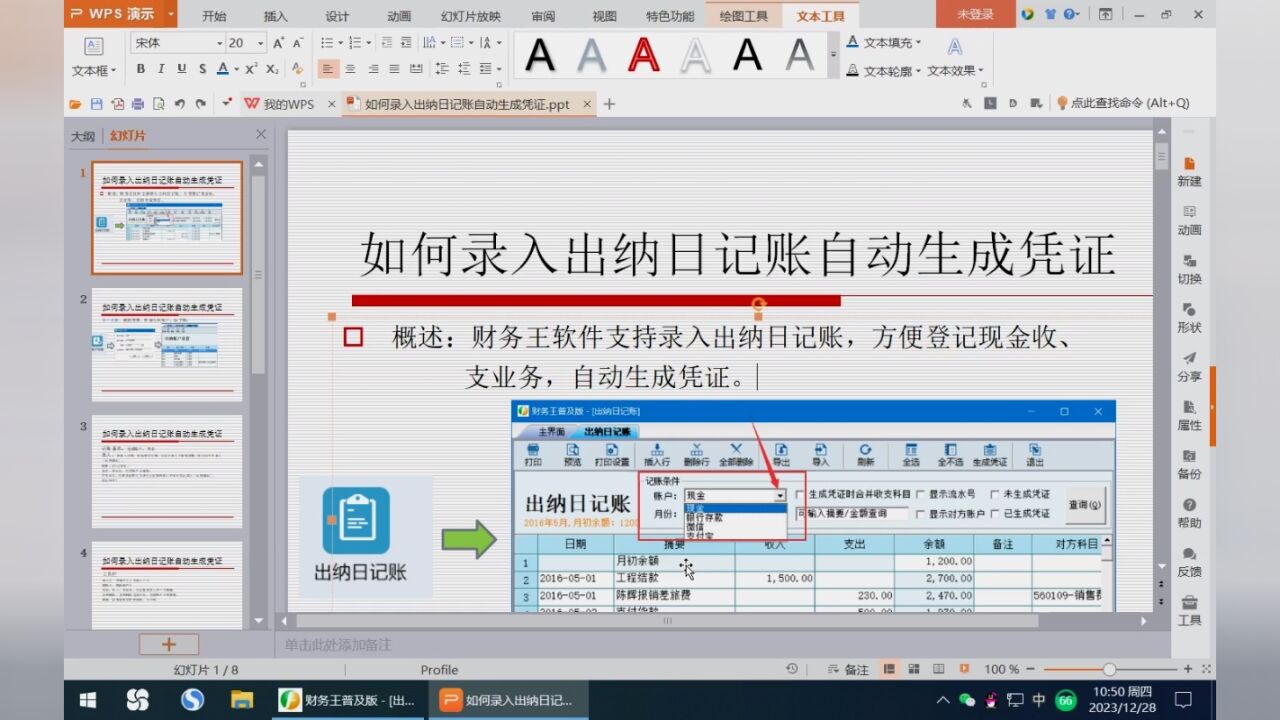The image size is (1280, 720).
Task: Toggle bold text formatting
Action: point(140,69)
